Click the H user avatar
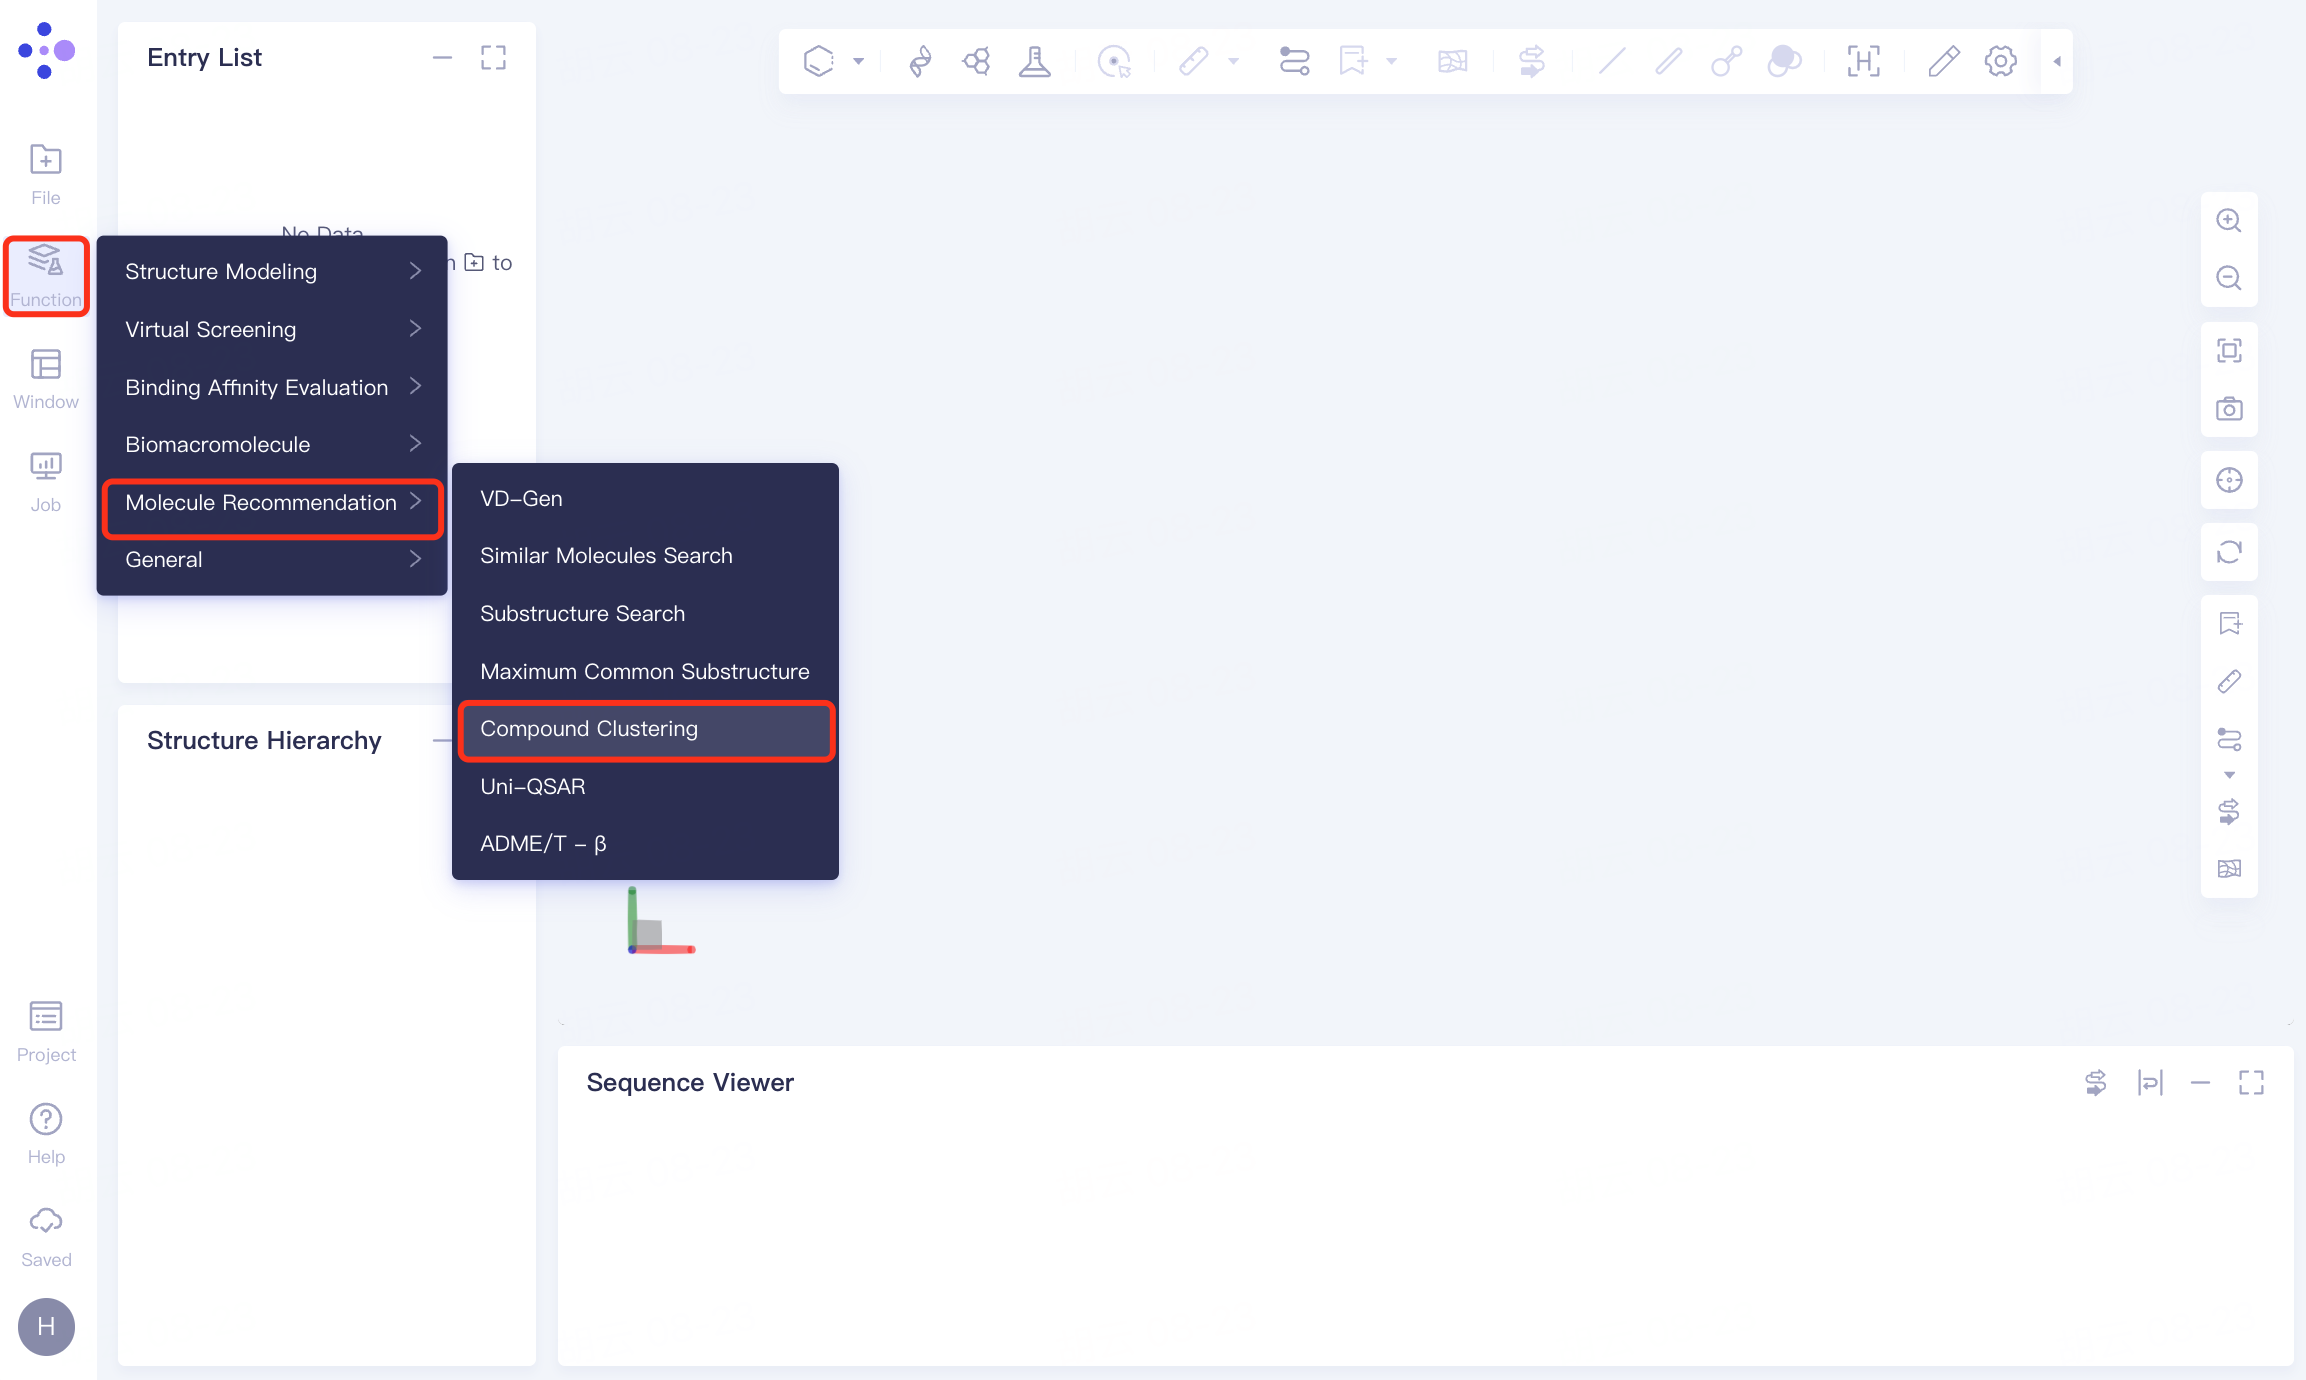The height and width of the screenshot is (1380, 2306). coord(45,1327)
